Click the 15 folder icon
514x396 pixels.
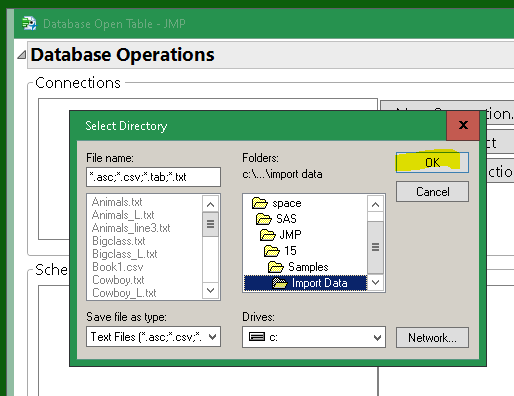tap(272, 251)
